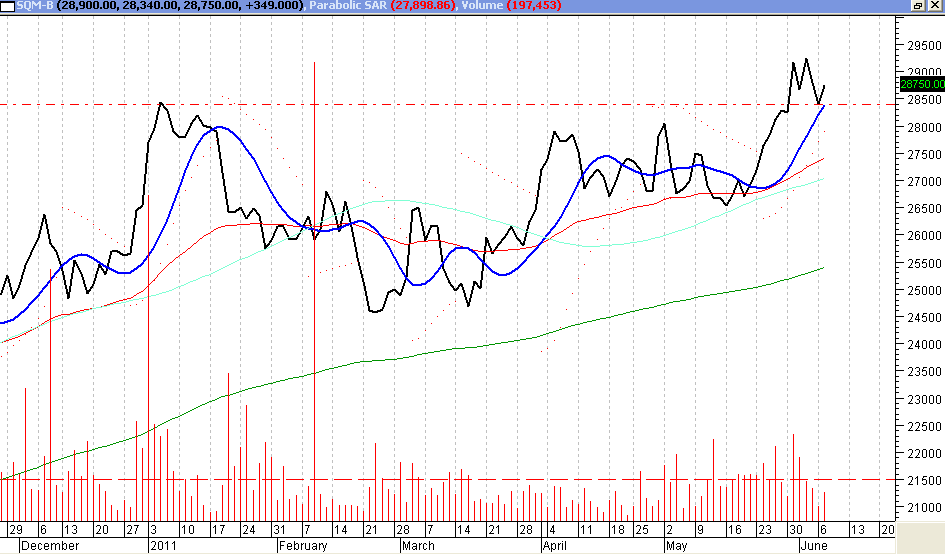Click the 23000 price axis label
The width and height of the screenshot is (945, 554).
pos(924,399)
